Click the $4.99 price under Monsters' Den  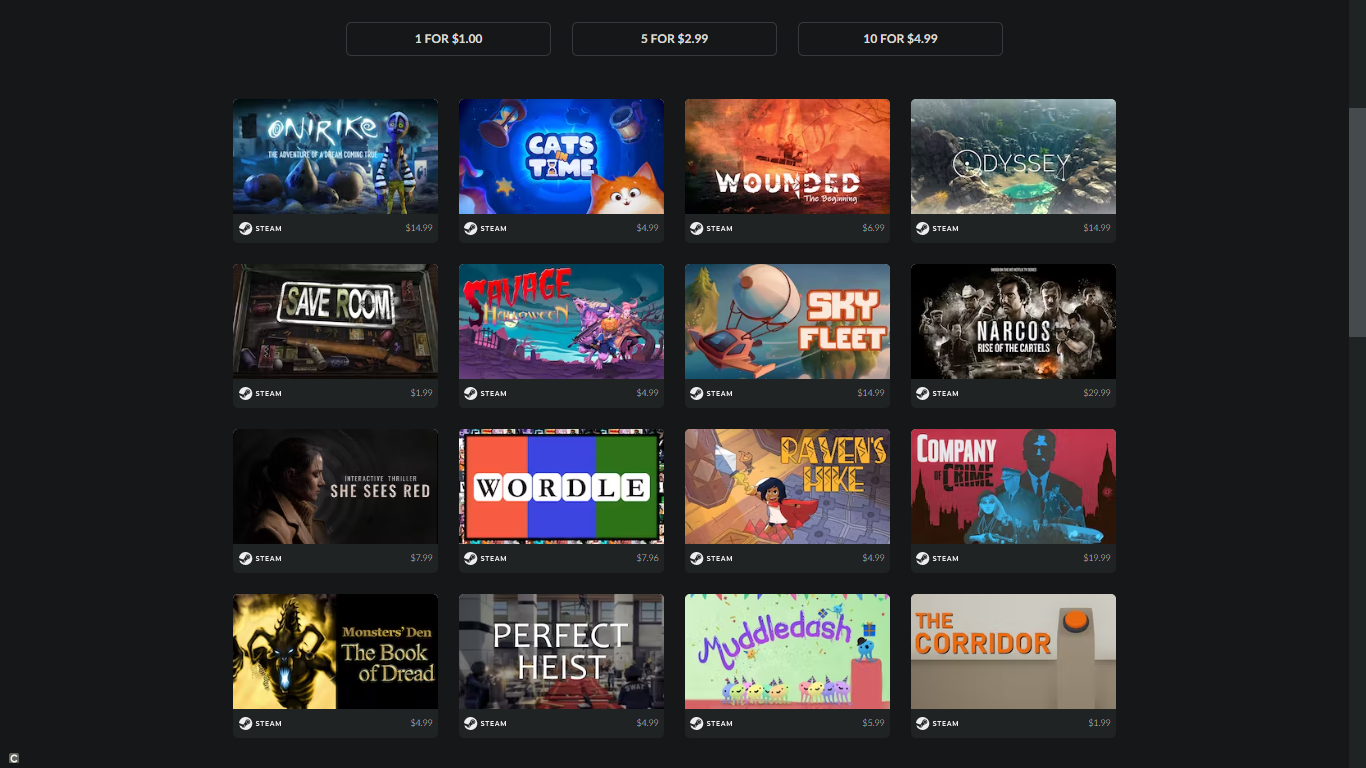click(x=422, y=723)
